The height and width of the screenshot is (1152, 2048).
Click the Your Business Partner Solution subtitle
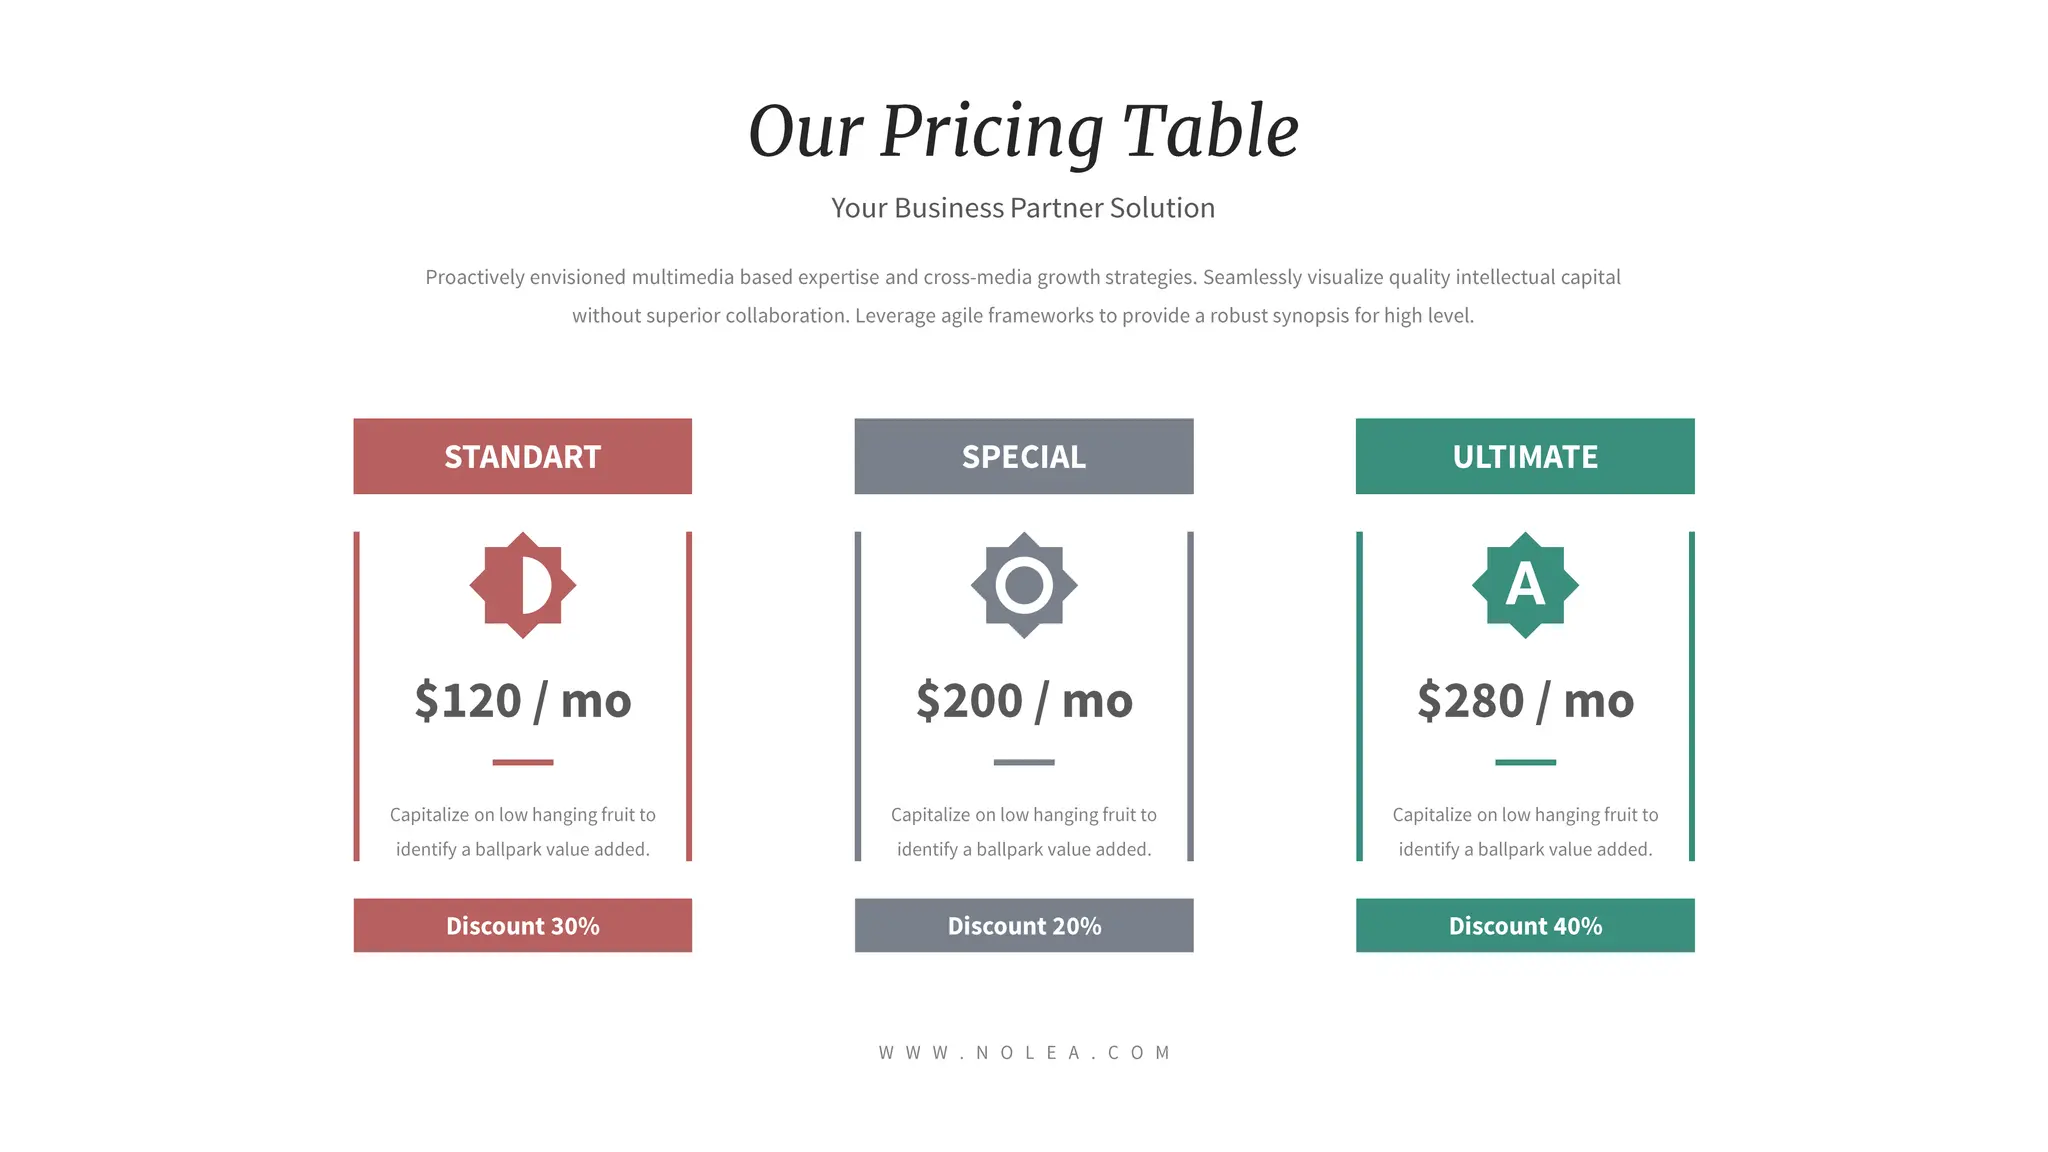coord(1023,208)
